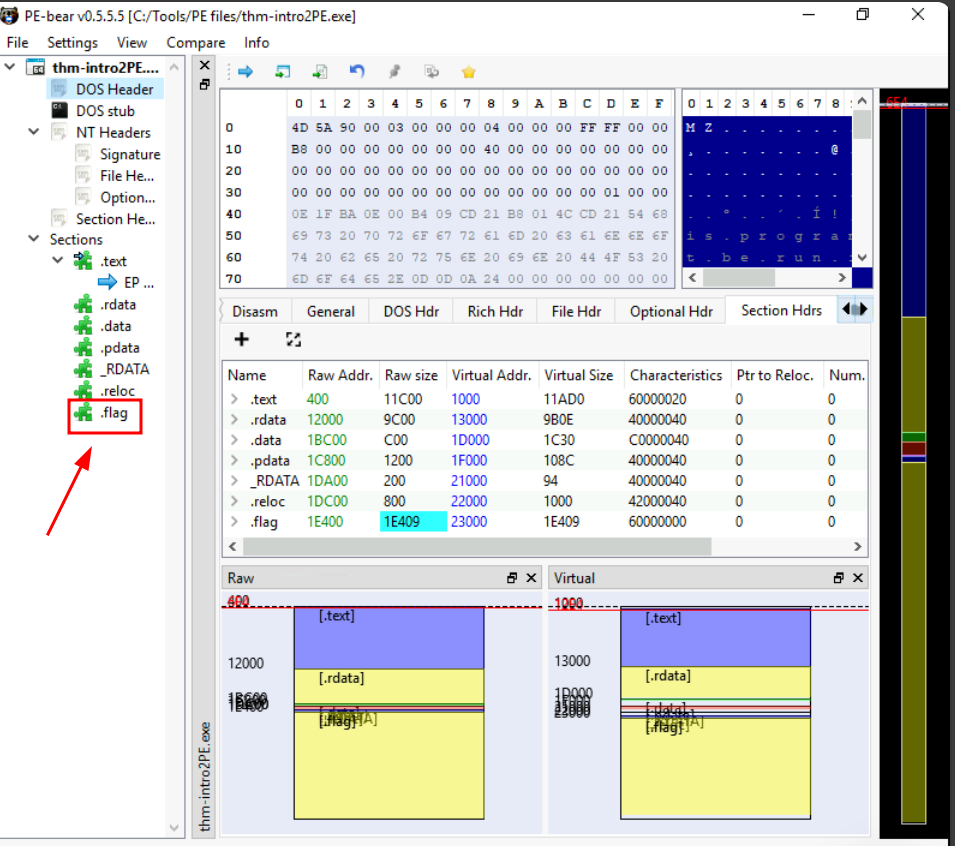Click the Characteristics column header

click(675, 375)
